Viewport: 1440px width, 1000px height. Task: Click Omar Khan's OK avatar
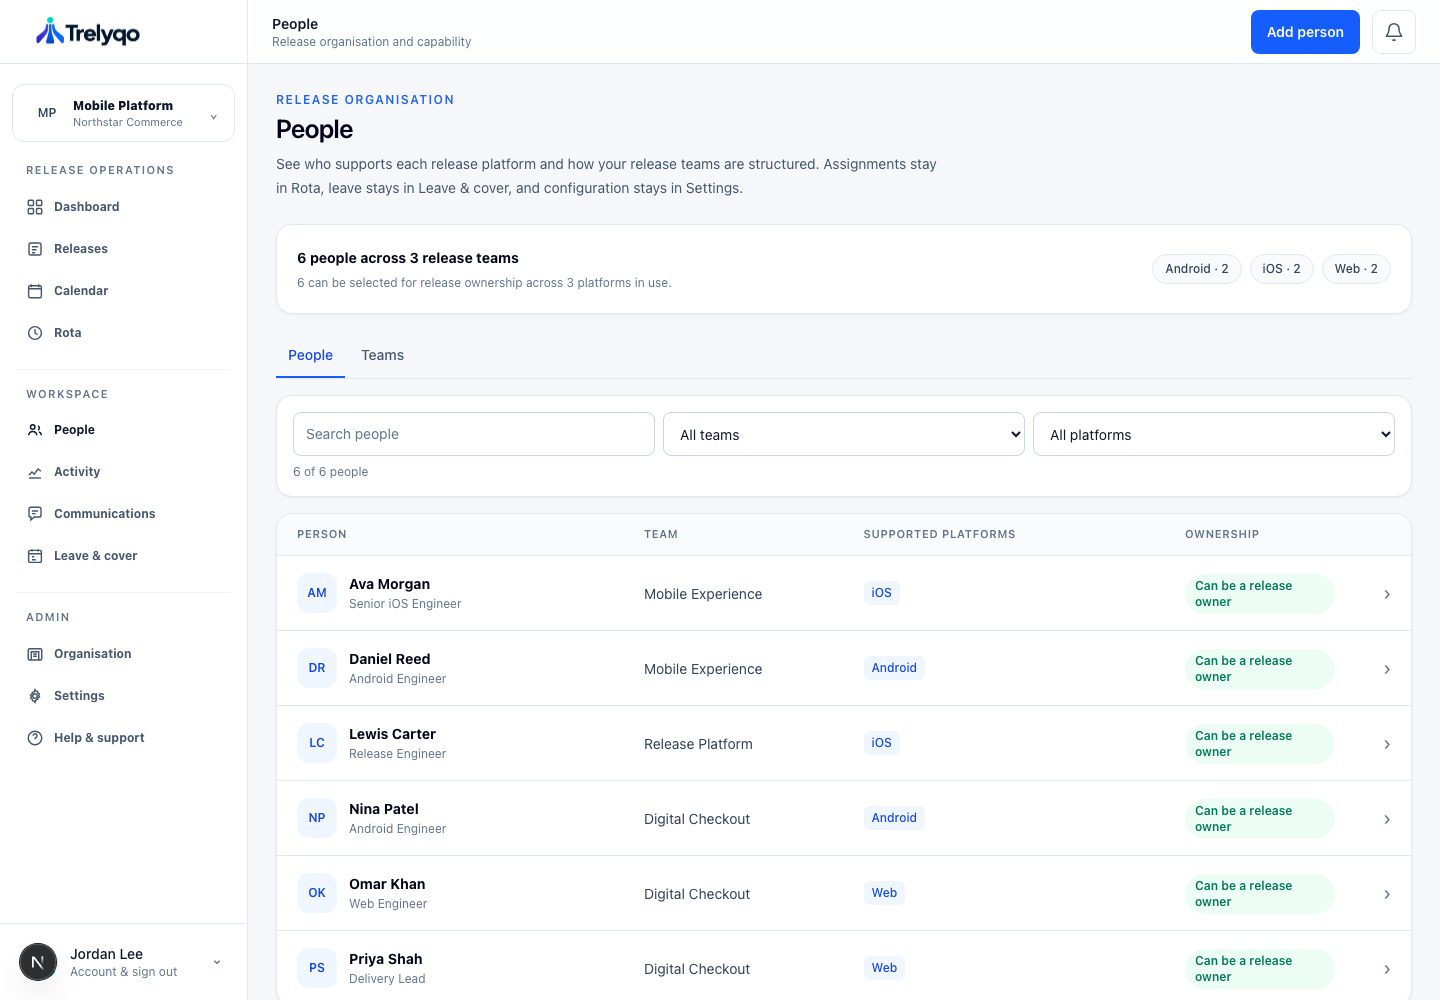click(x=317, y=893)
